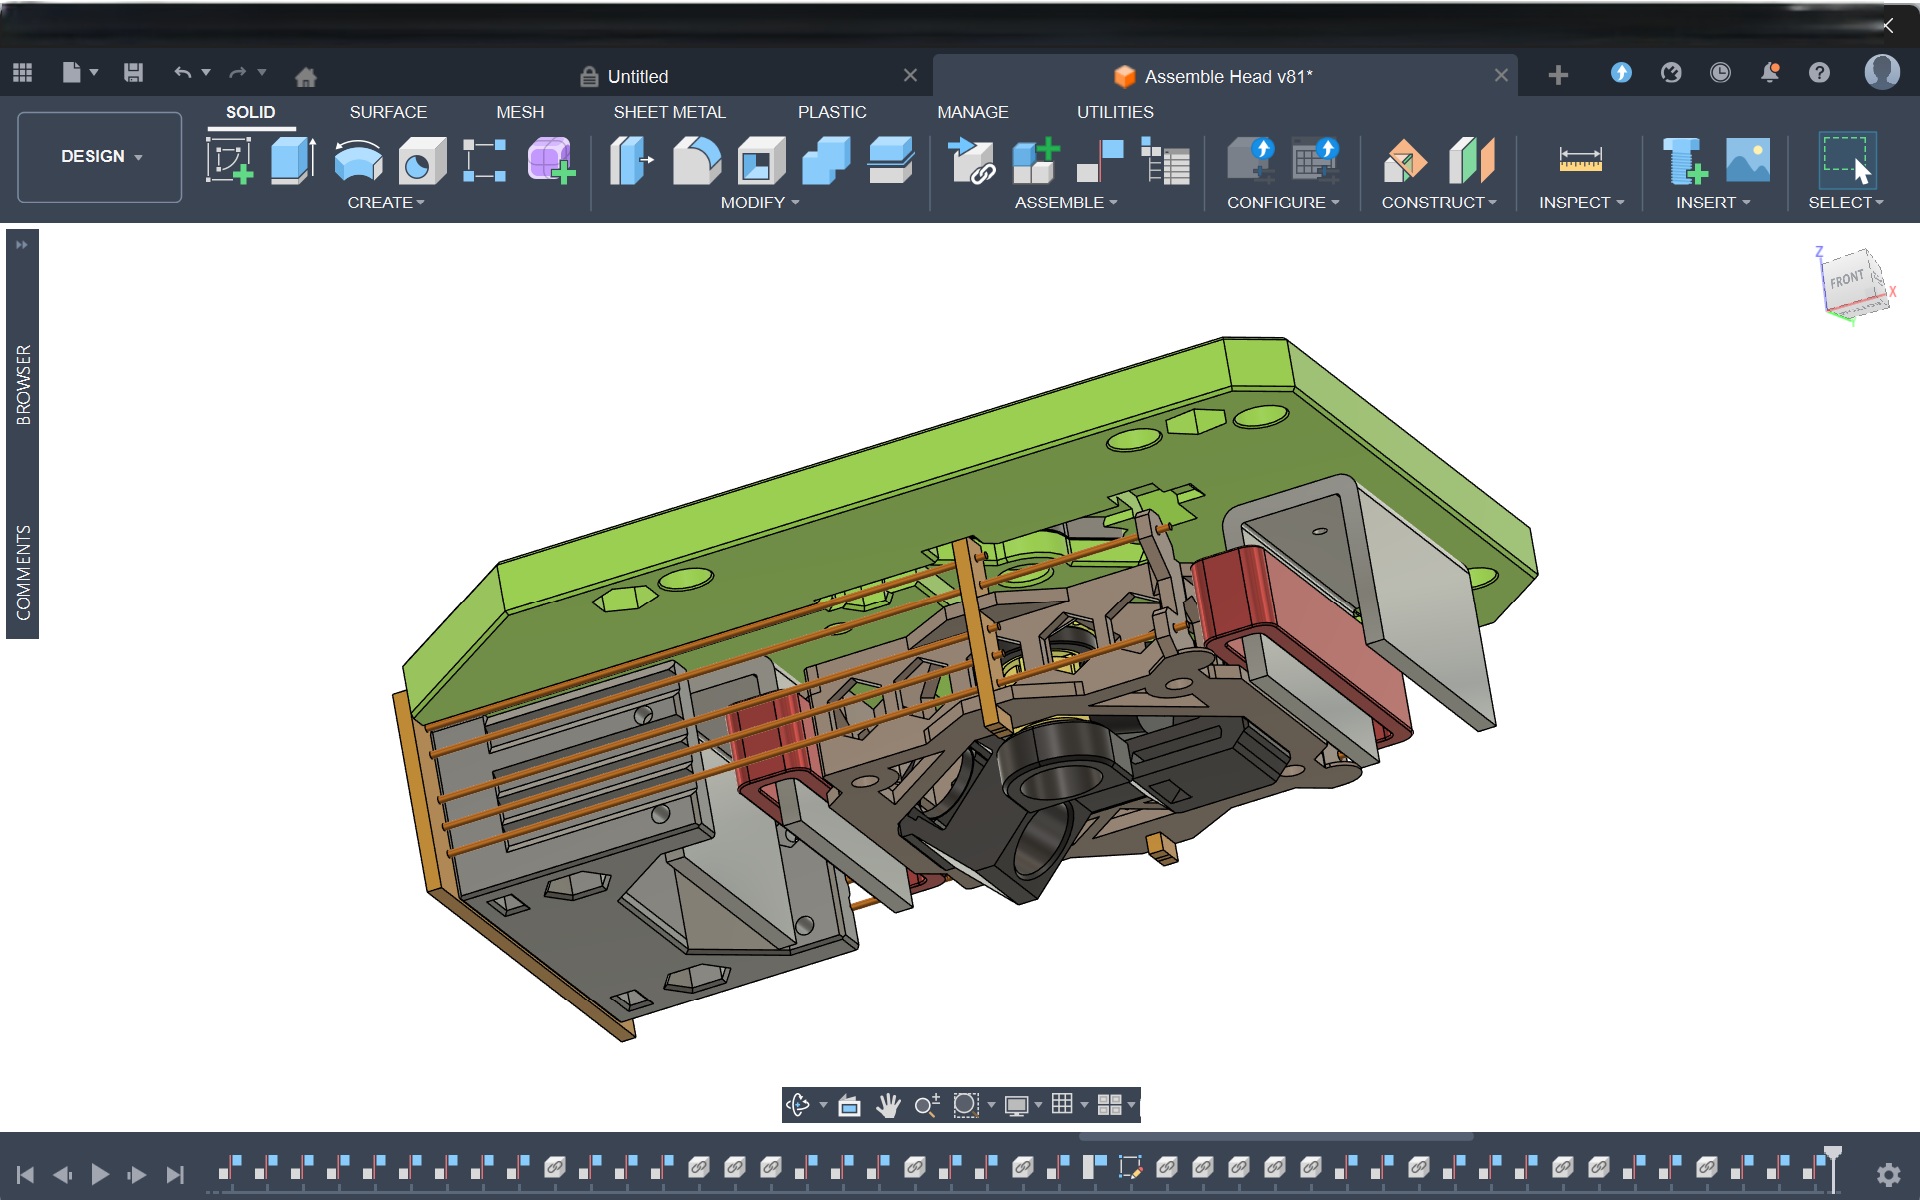The image size is (1920, 1200).
Task: Click the Create Sketch icon
Action: pyautogui.click(x=229, y=160)
